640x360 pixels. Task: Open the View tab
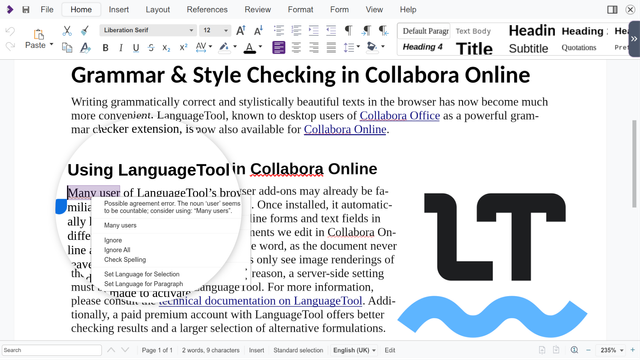(x=374, y=9)
